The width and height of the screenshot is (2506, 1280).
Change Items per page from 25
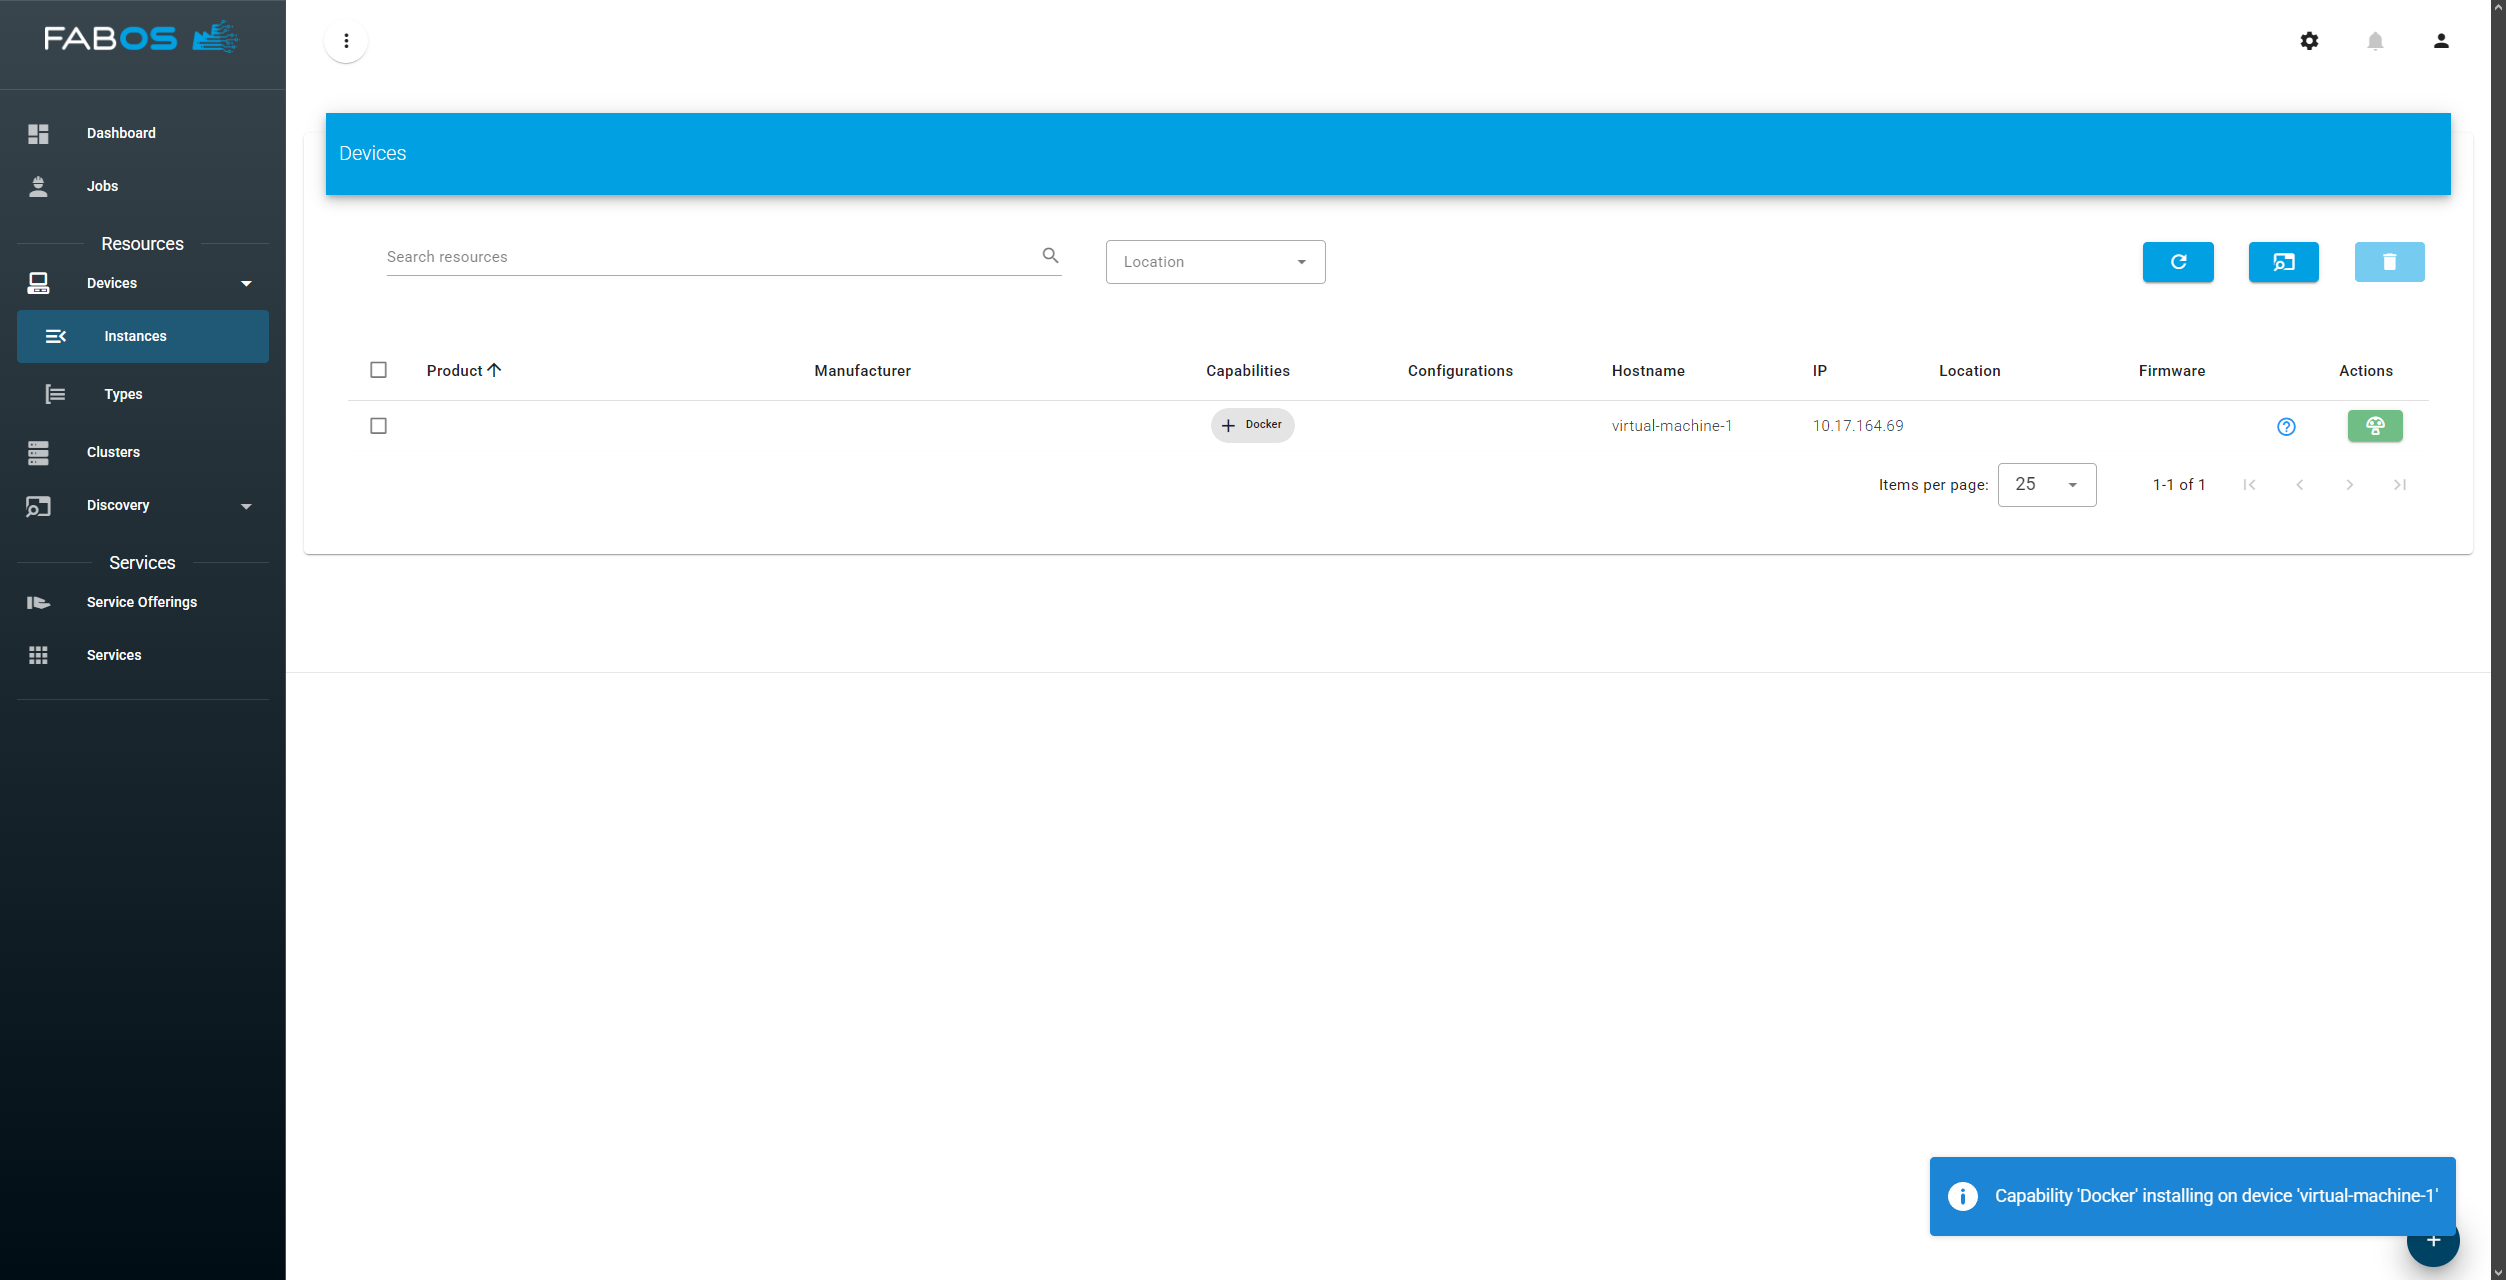(2046, 484)
